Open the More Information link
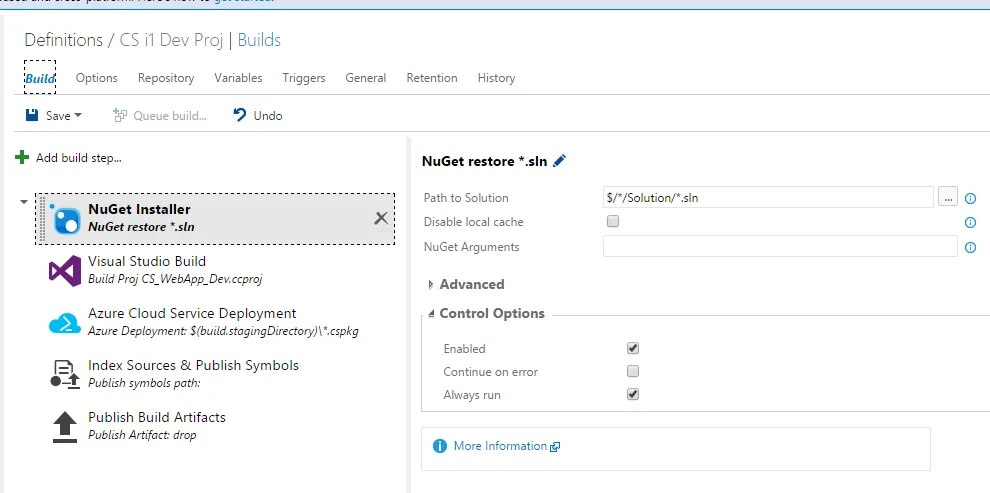This screenshot has height=493, width=990. (500, 446)
